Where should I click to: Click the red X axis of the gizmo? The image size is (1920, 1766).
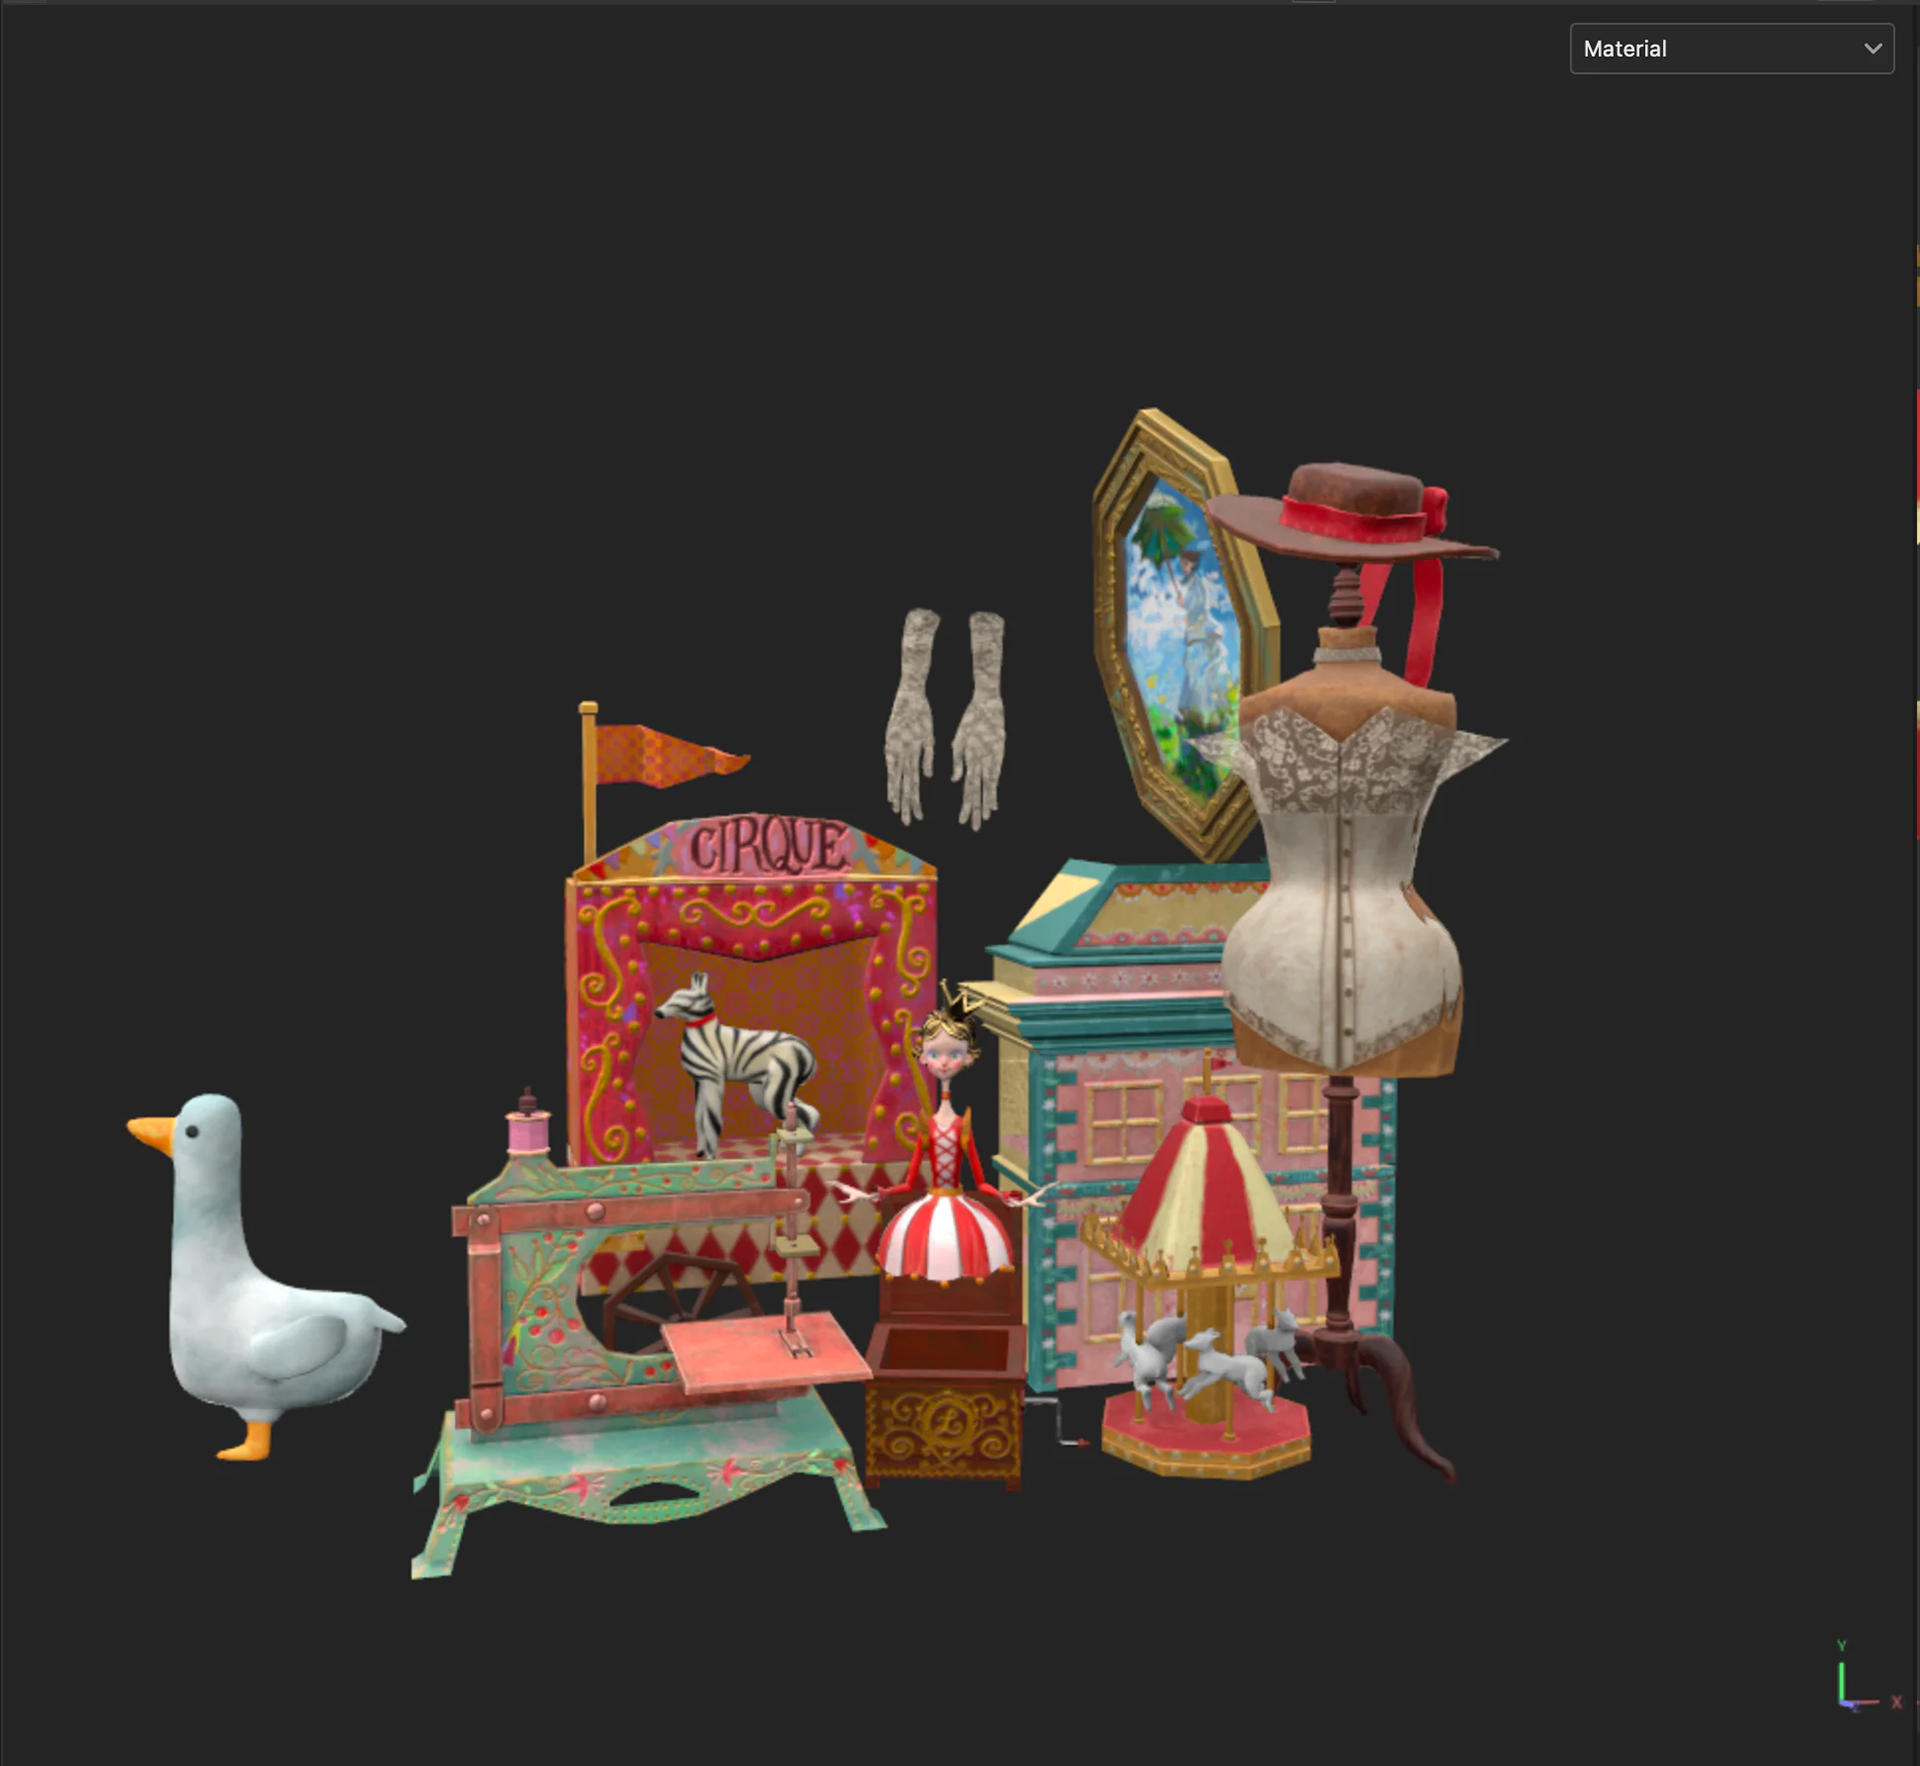pyautogui.click(x=1868, y=1702)
